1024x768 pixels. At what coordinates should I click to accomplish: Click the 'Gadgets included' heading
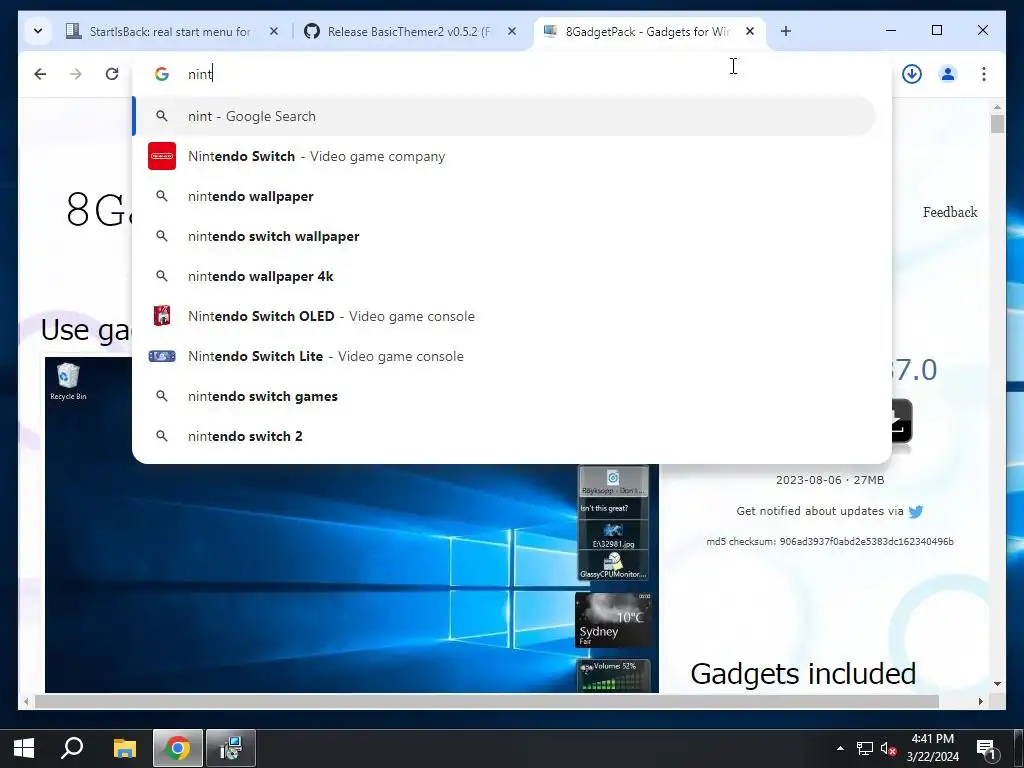click(x=803, y=673)
